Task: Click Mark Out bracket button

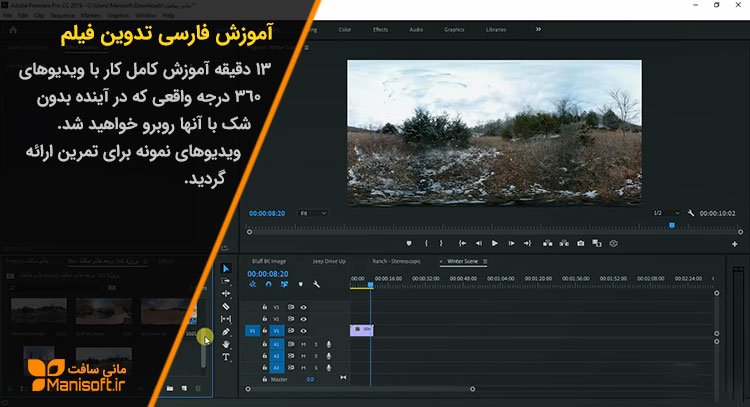Action: [441, 243]
